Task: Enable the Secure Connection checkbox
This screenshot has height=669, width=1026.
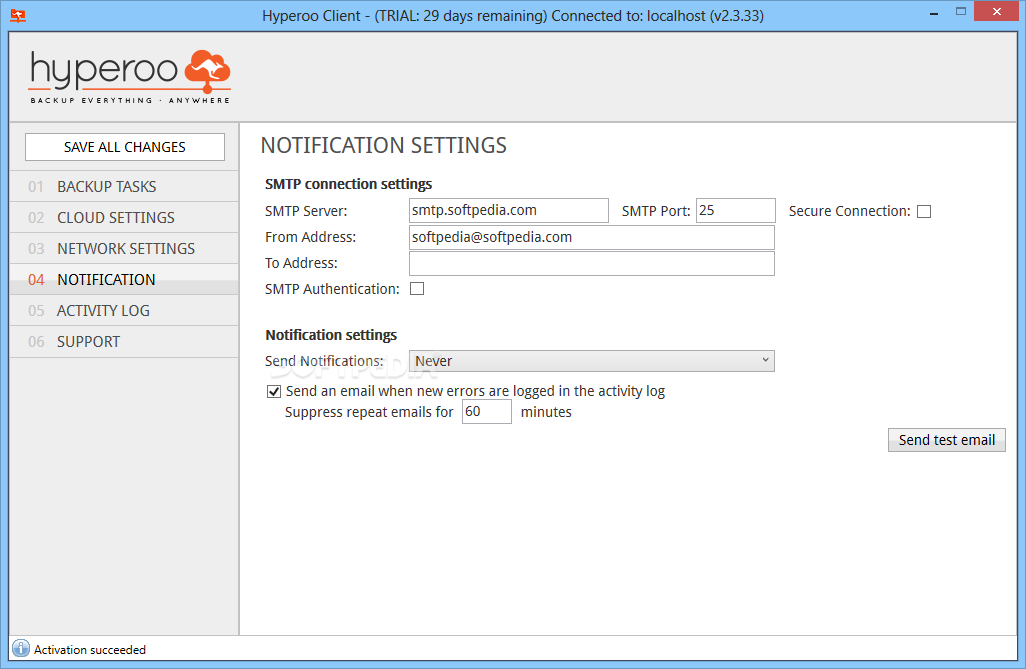Action: (924, 211)
